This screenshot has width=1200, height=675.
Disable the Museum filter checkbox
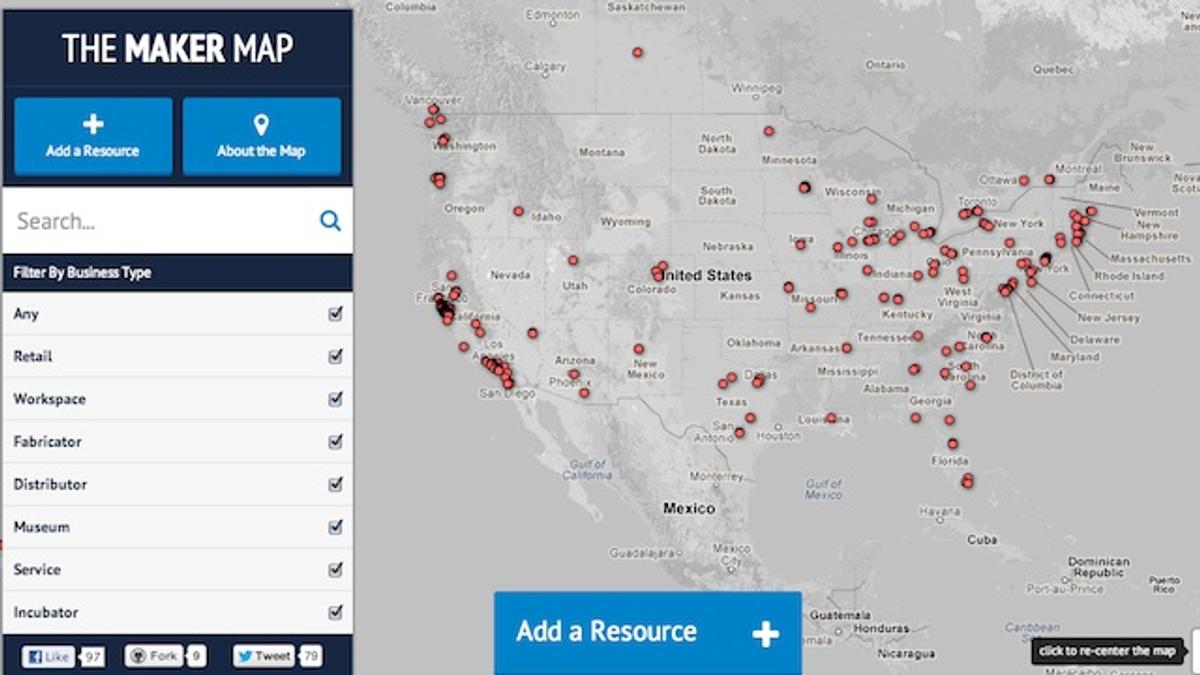click(335, 527)
